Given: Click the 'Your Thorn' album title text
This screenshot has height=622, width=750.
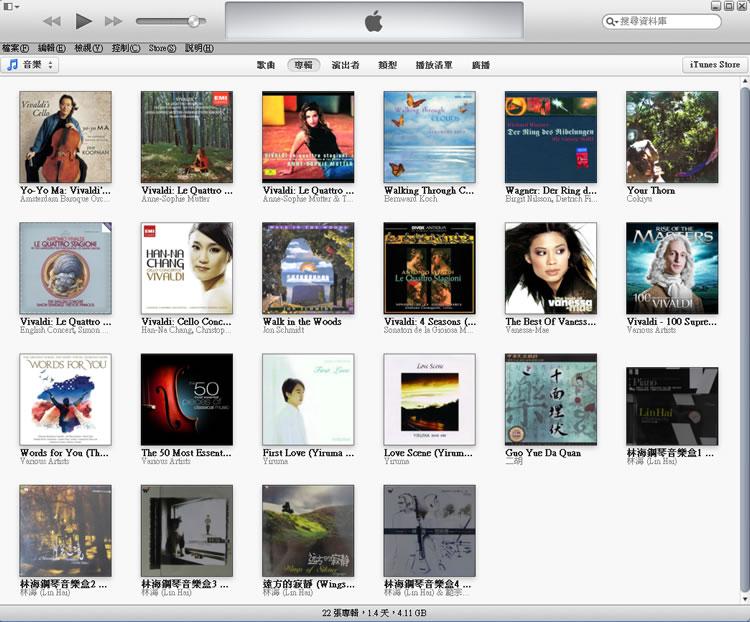Looking at the screenshot, I should point(651,190).
